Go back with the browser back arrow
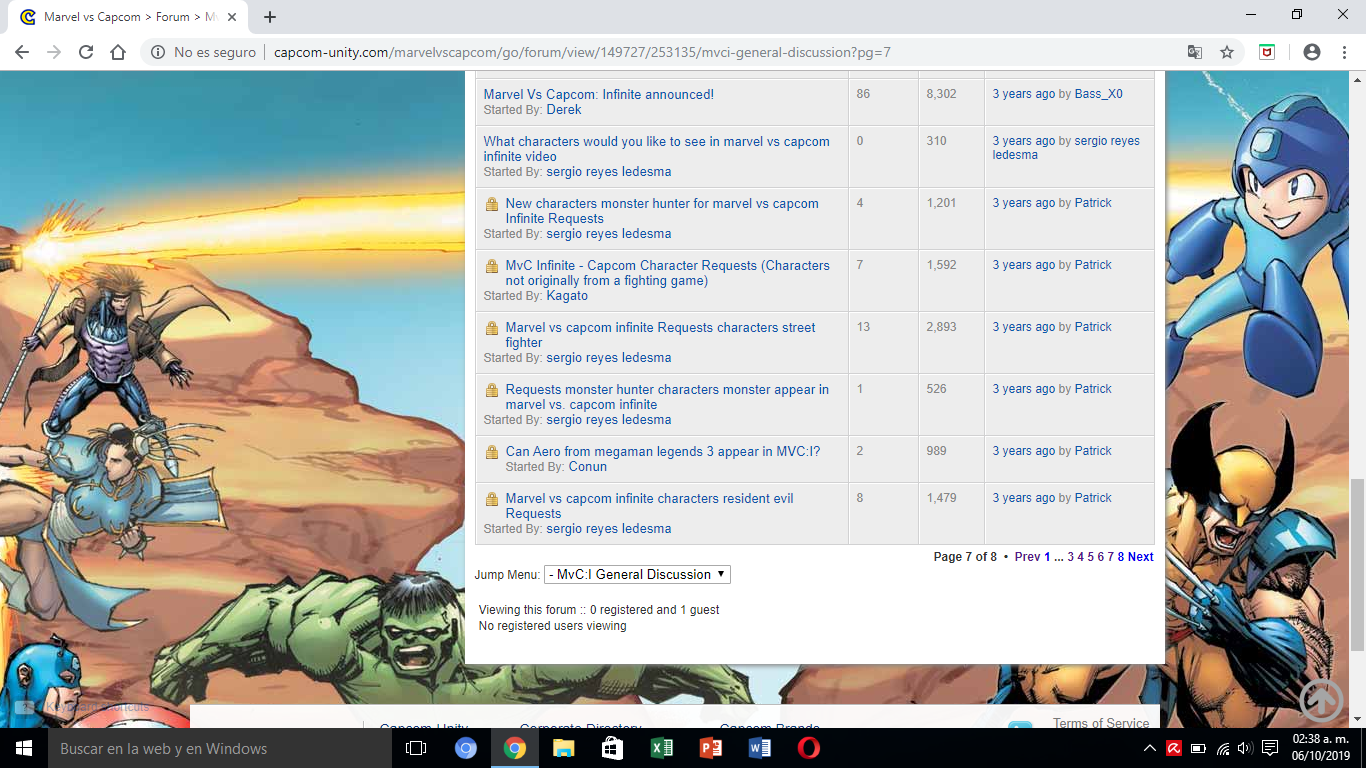The image size is (1366, 768). [x=22, y=52]
